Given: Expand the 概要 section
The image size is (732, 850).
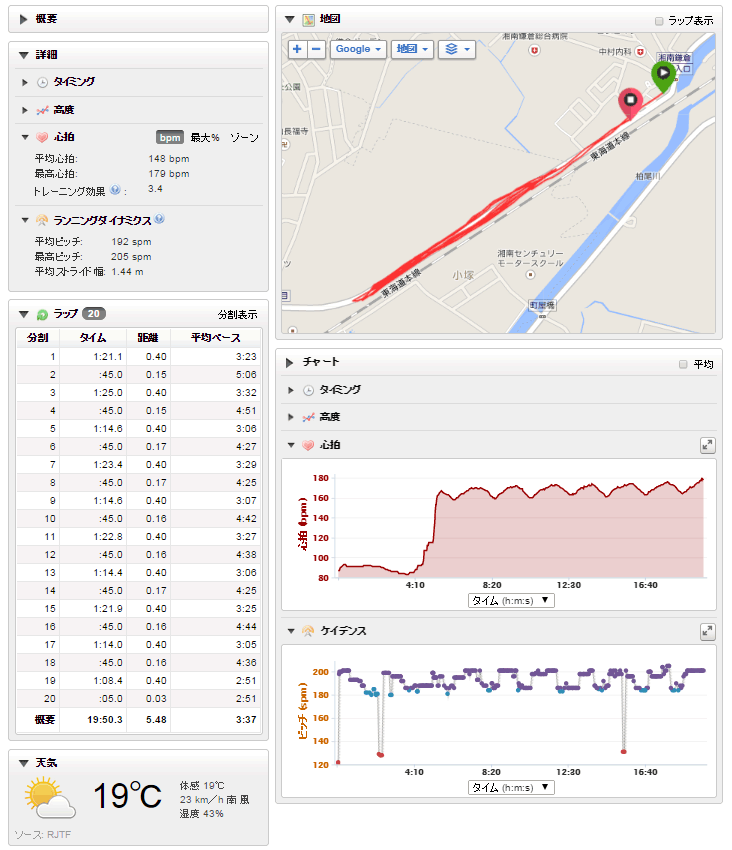Looking at the screenshot, I should pyautogui.click(x=24, y=19).
